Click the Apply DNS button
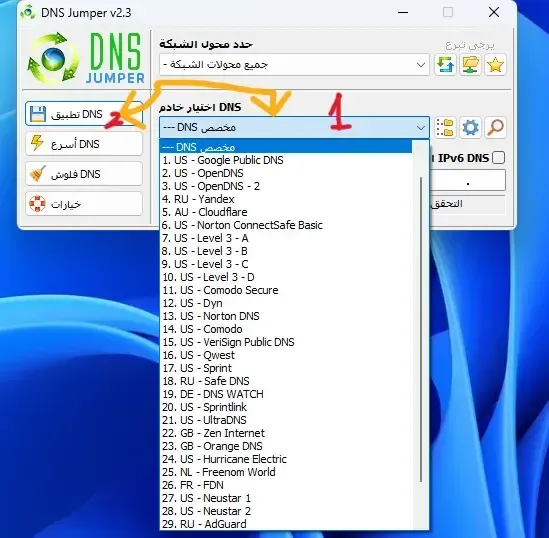This screenshot has height=538, width=549. [84, 114]
